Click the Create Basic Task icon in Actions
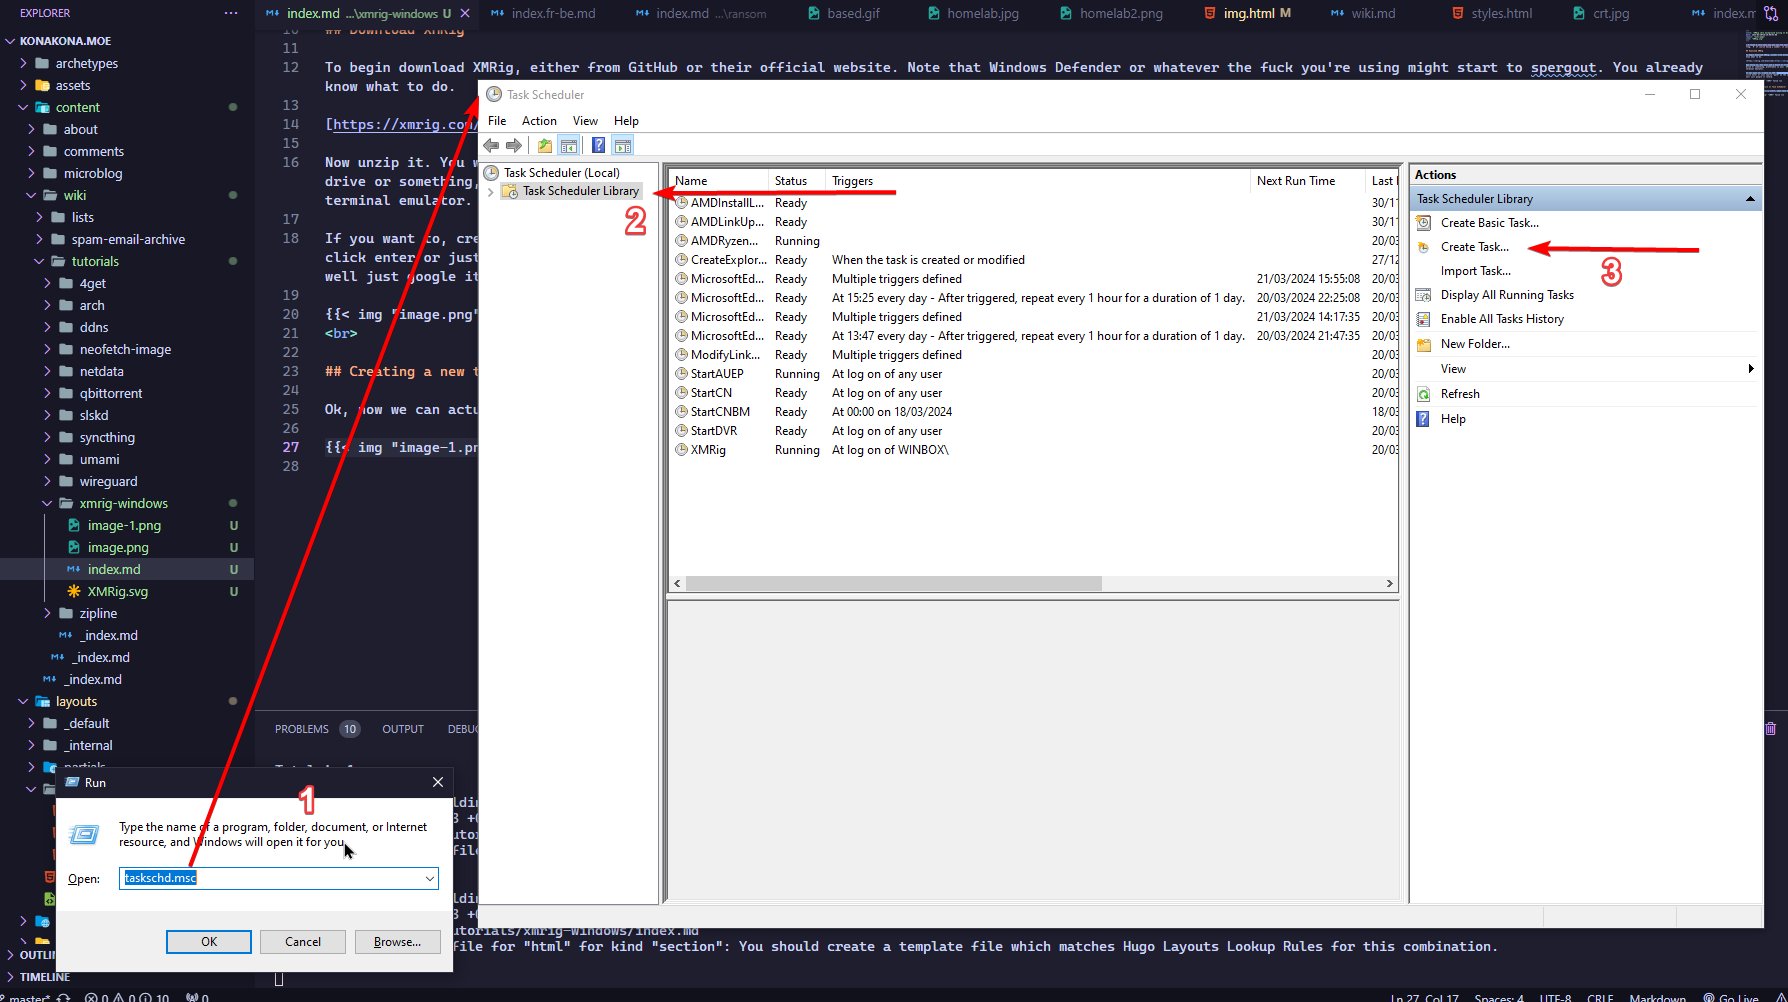Viewport: 1788px width, 1002px height. pos(1424,223)
